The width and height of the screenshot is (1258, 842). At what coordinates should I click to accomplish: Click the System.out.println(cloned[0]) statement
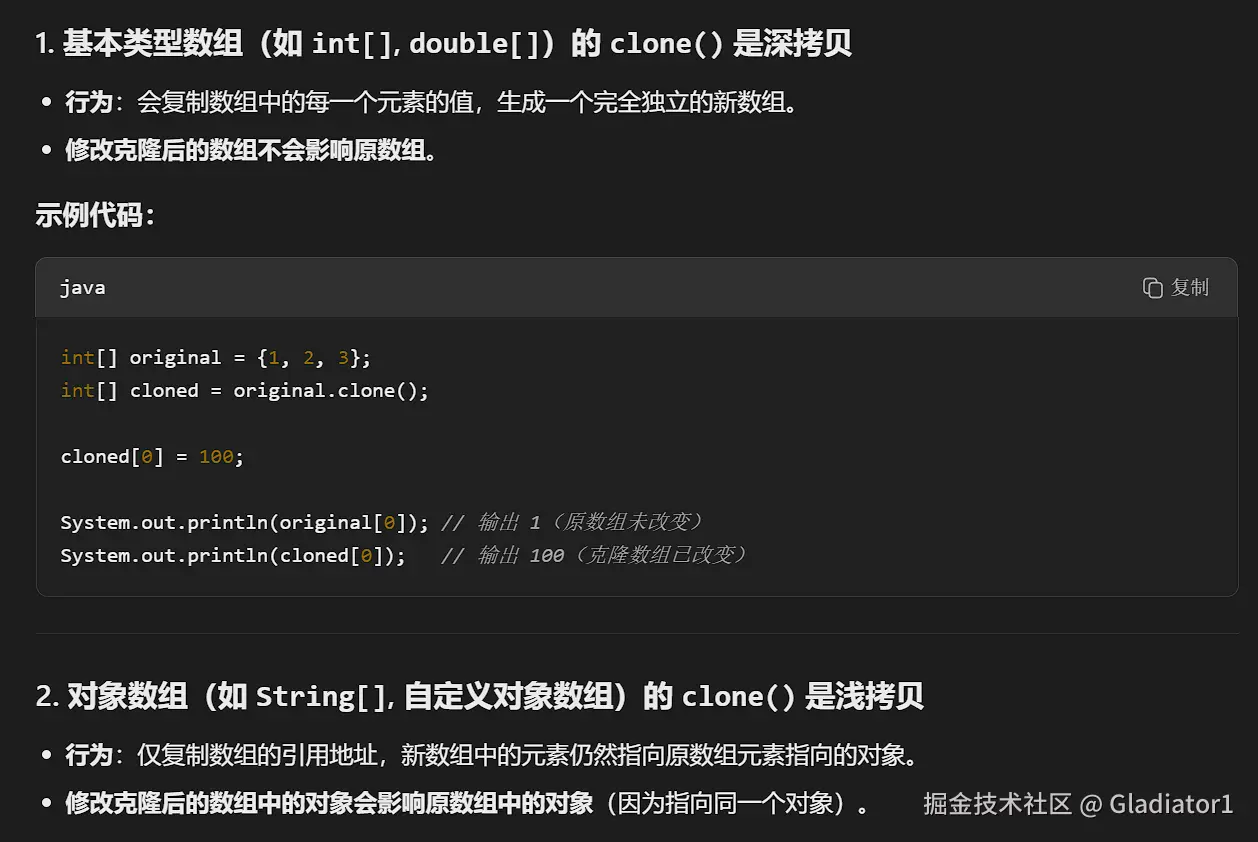[232, 556]
